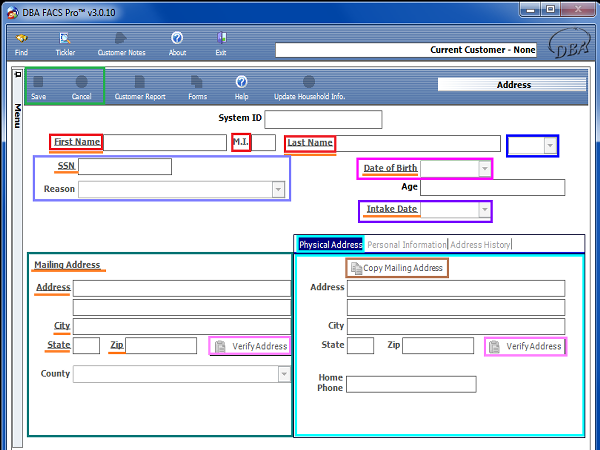This screenshot has width=600, height=450.
Task: Switch to the Personal Information tab
Action: (407, 245)
